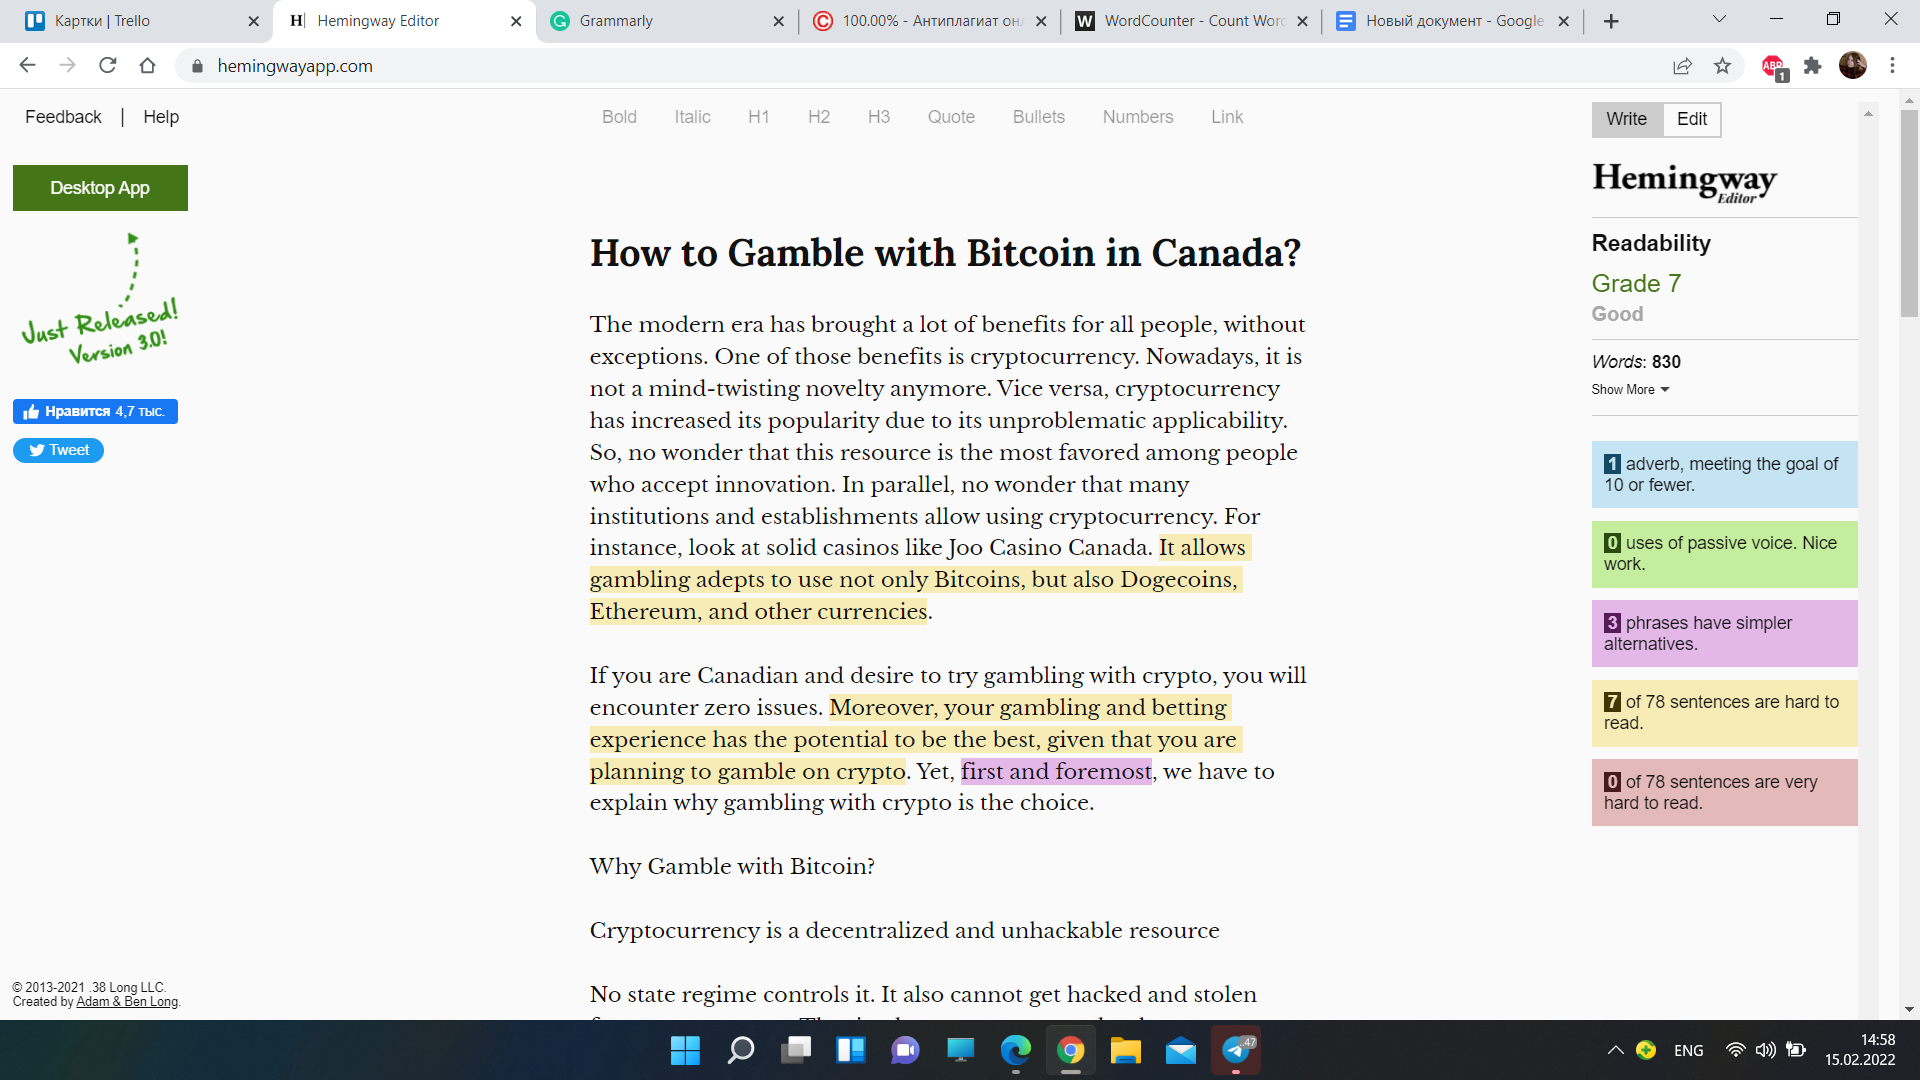Click the yellow hard to read card
Screen dimensions: 1920x1080
point(1724,713)
